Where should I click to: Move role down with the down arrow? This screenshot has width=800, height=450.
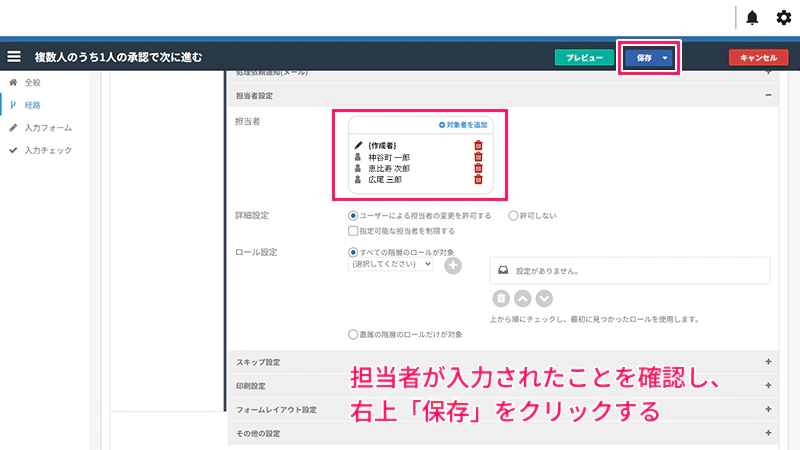544,298
